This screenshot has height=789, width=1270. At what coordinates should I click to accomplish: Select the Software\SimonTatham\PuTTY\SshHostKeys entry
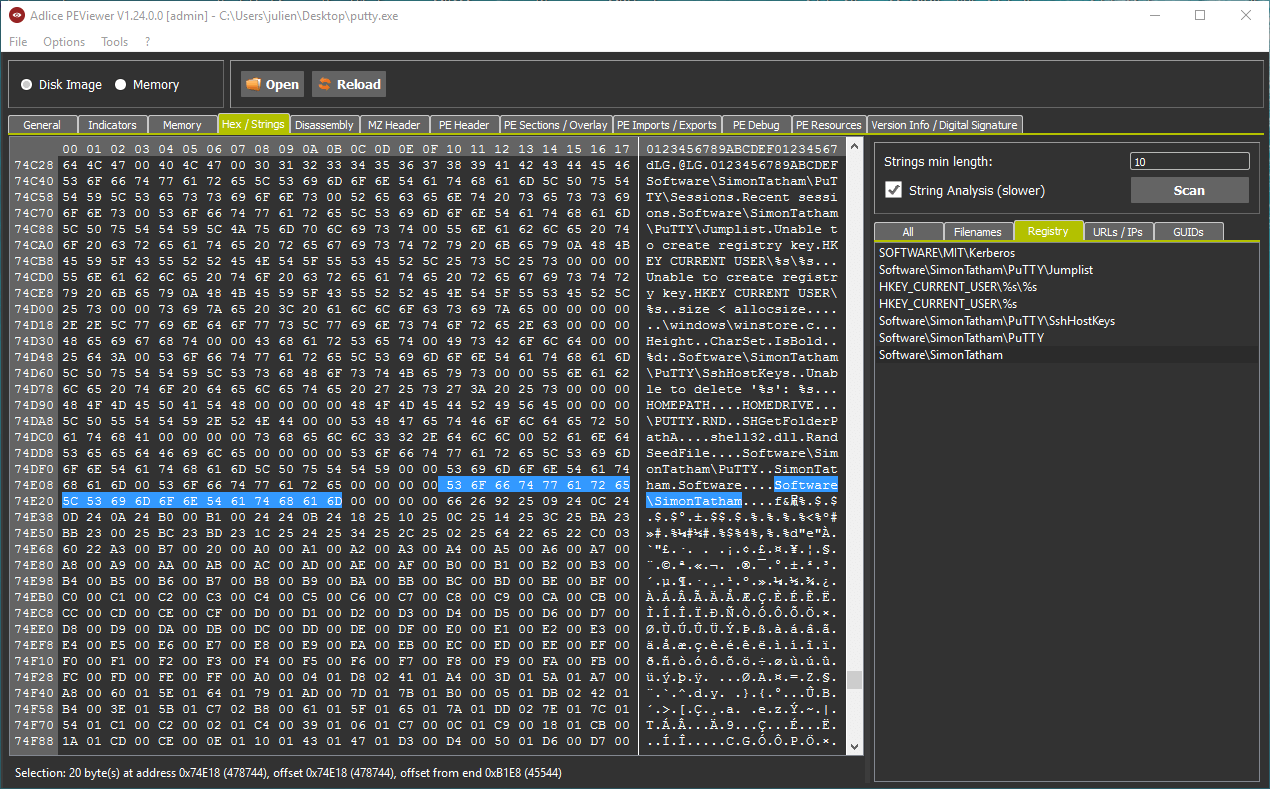click(x=996, y=321)
